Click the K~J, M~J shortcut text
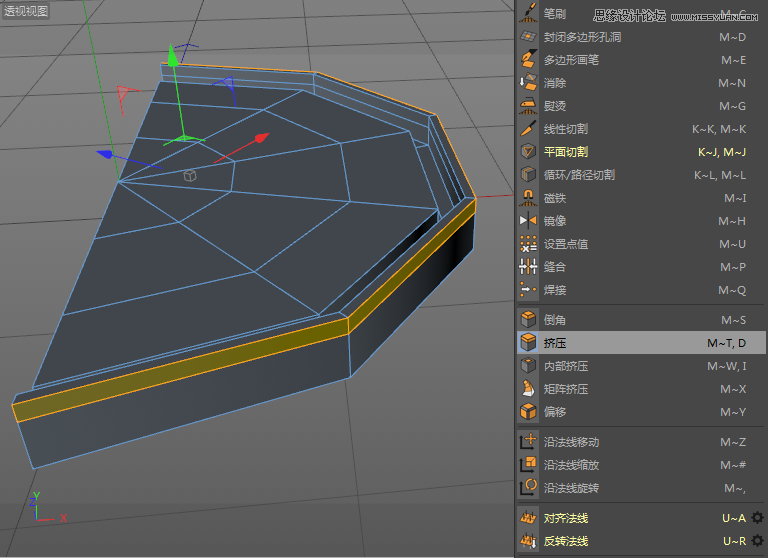Image resolution: width=768 pixels, height=558 pixels. coord(722,152)
